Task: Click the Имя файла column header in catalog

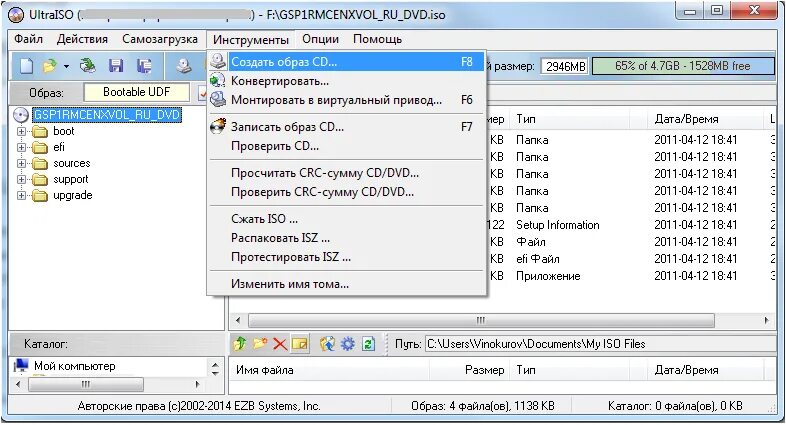Action: pyautogui.click(x=329, y=370)
